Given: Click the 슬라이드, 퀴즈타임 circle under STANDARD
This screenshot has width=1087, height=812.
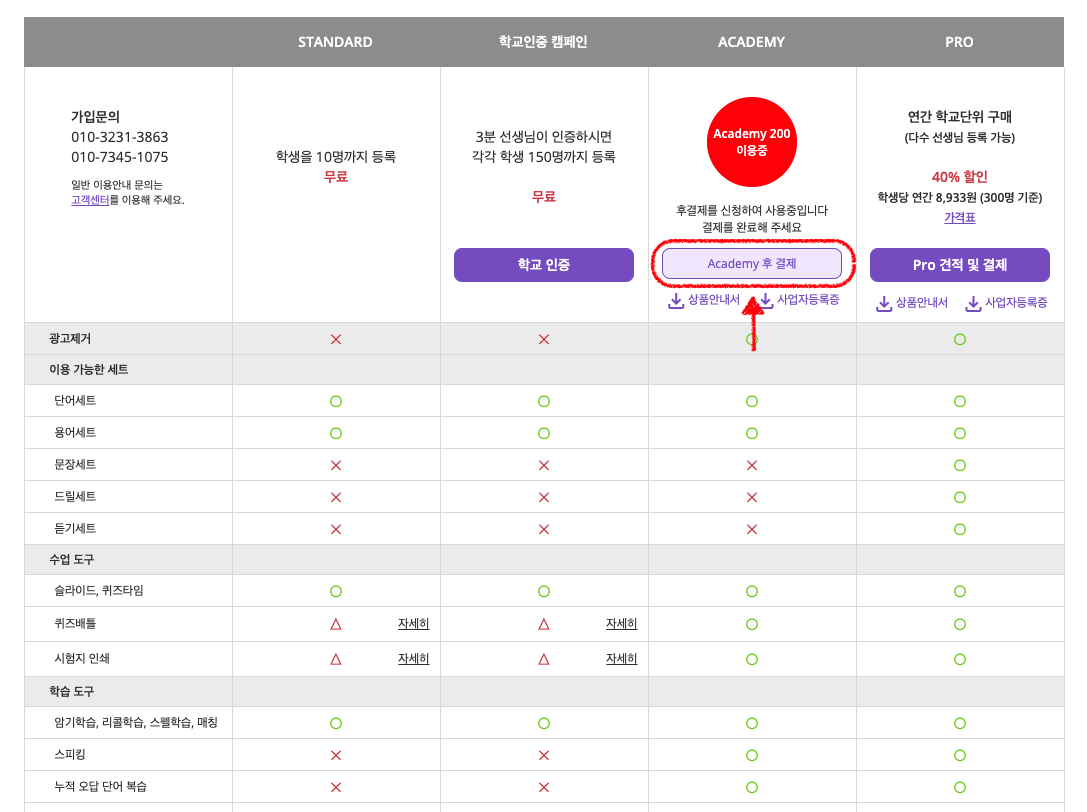Looking at the screenshot, I should [336, 591].
